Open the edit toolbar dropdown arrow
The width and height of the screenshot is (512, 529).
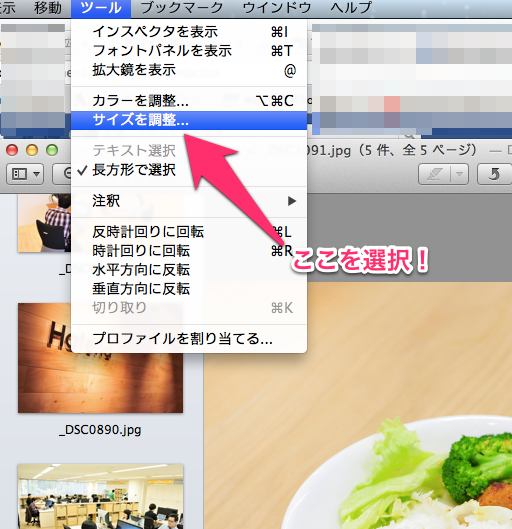tap(459, 174)
